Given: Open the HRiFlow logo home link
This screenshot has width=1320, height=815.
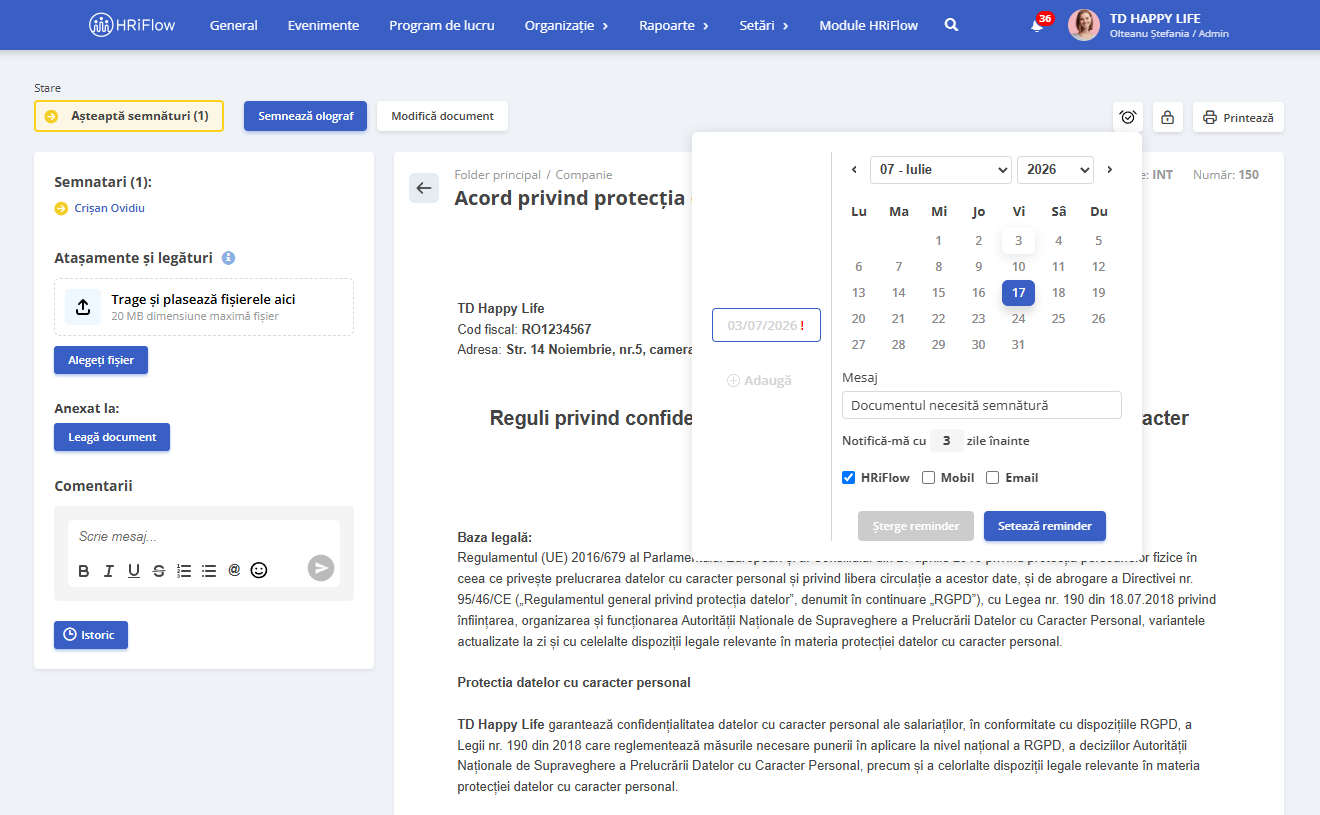Looking at the screenshot, I should (131, 25).
